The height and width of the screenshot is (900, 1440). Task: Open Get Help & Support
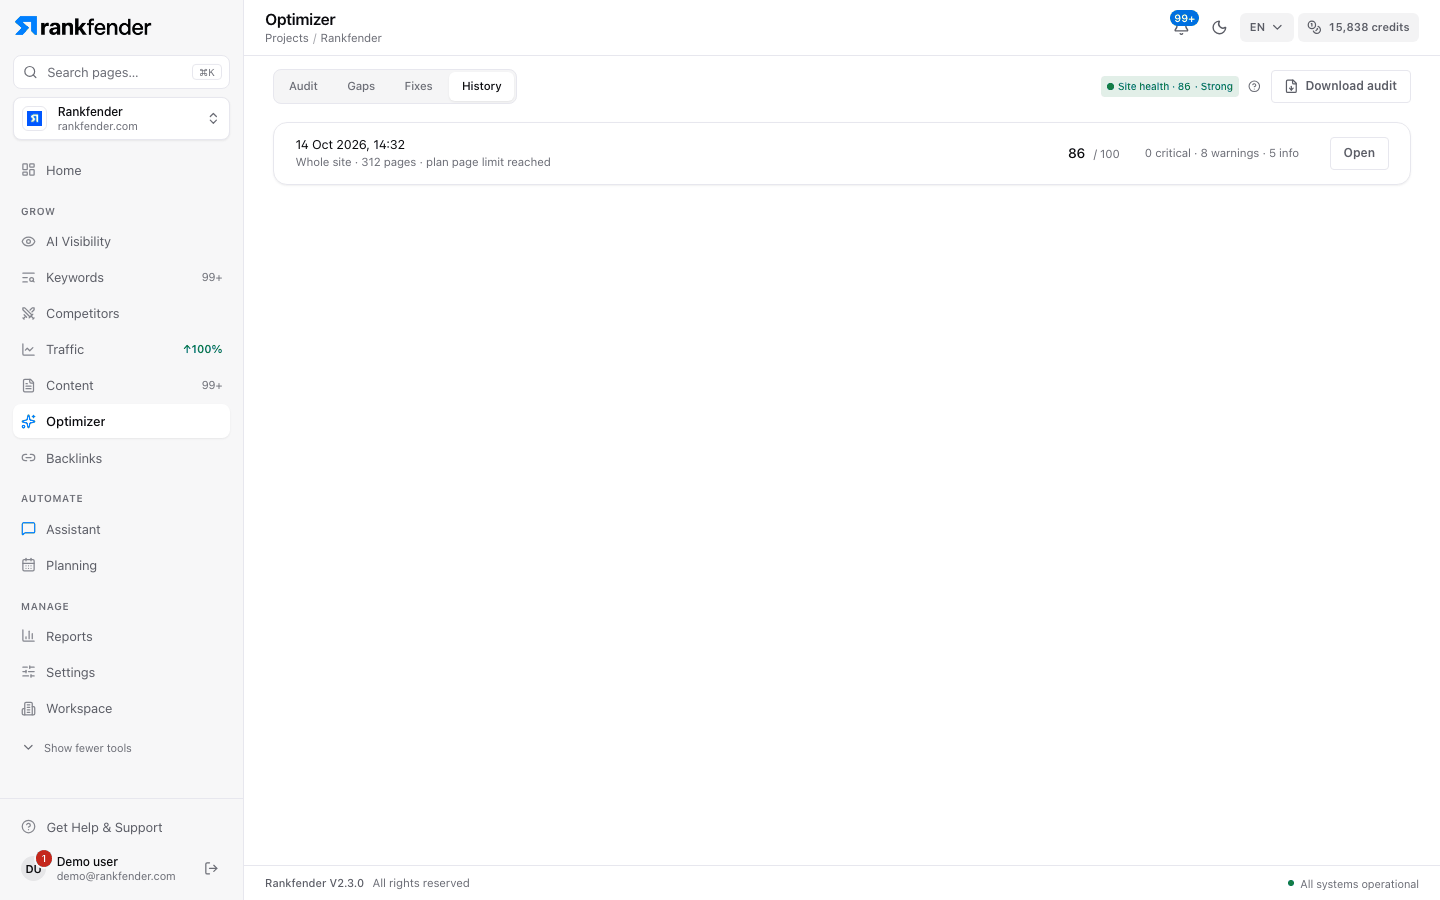[93, 827]
